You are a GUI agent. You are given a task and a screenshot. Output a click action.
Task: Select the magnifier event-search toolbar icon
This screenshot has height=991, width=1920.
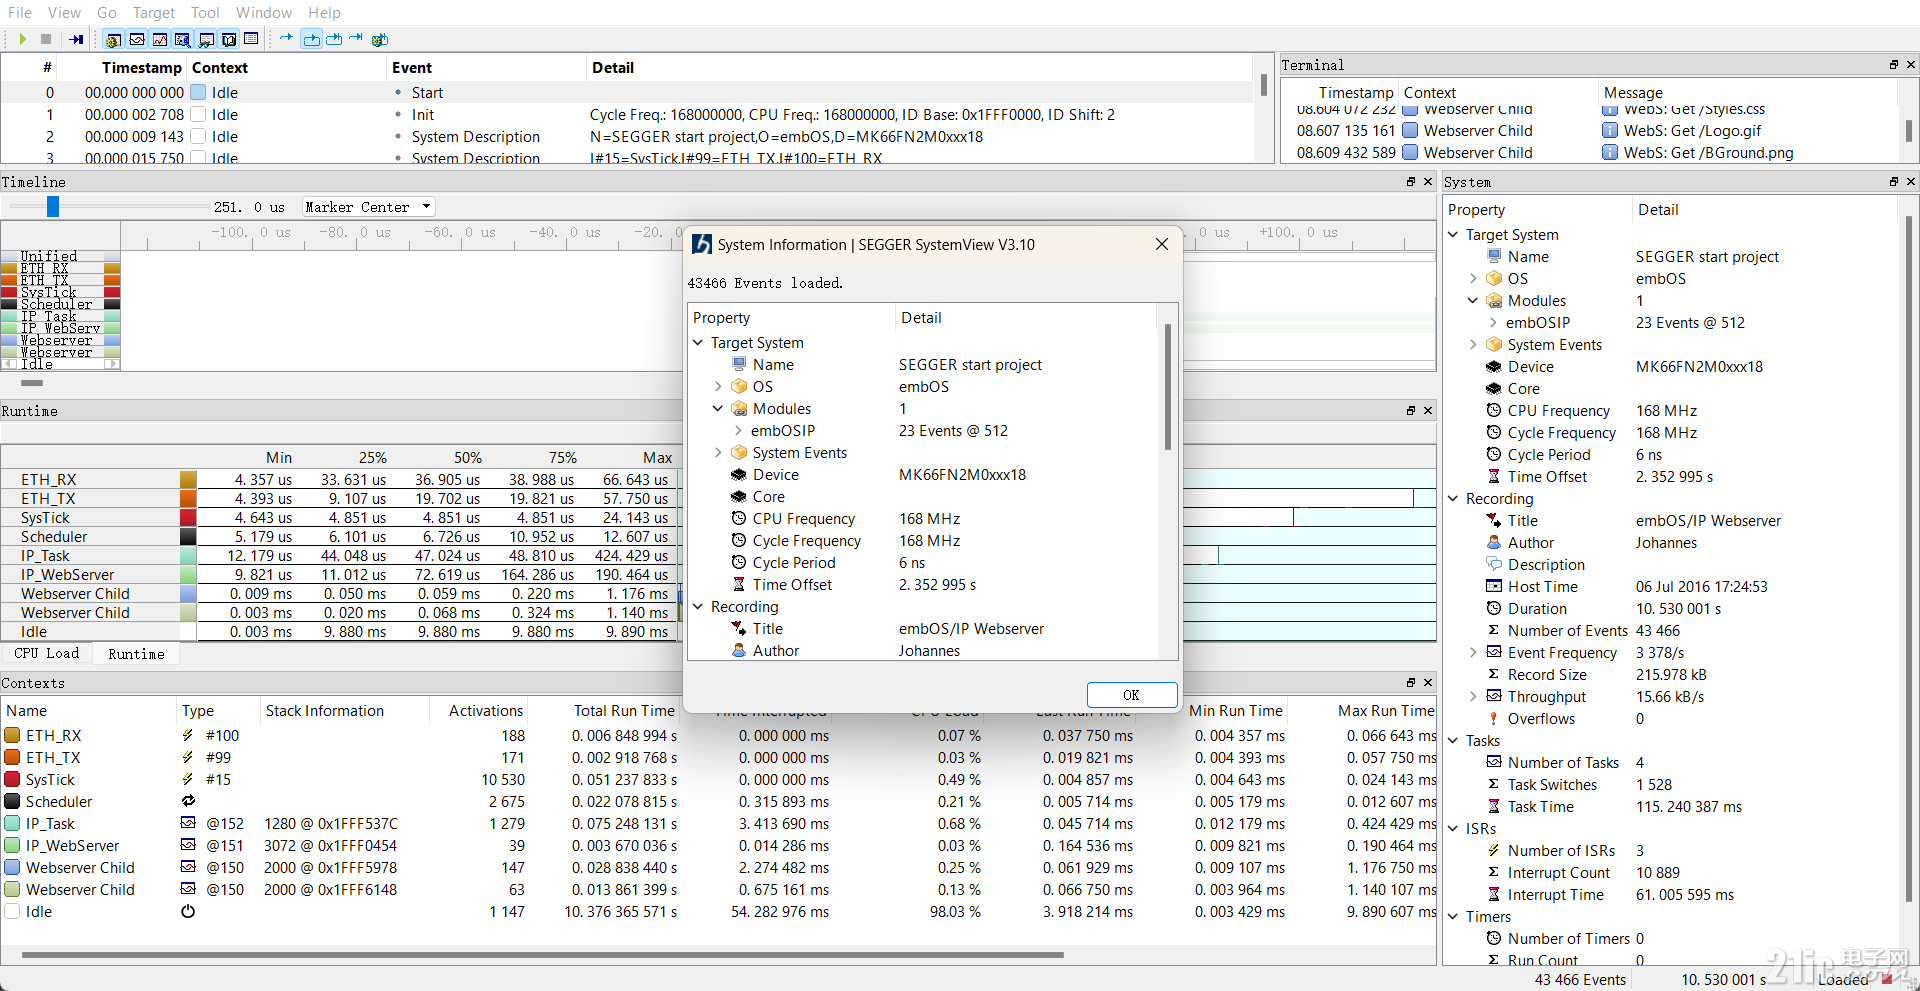[183, 39]
